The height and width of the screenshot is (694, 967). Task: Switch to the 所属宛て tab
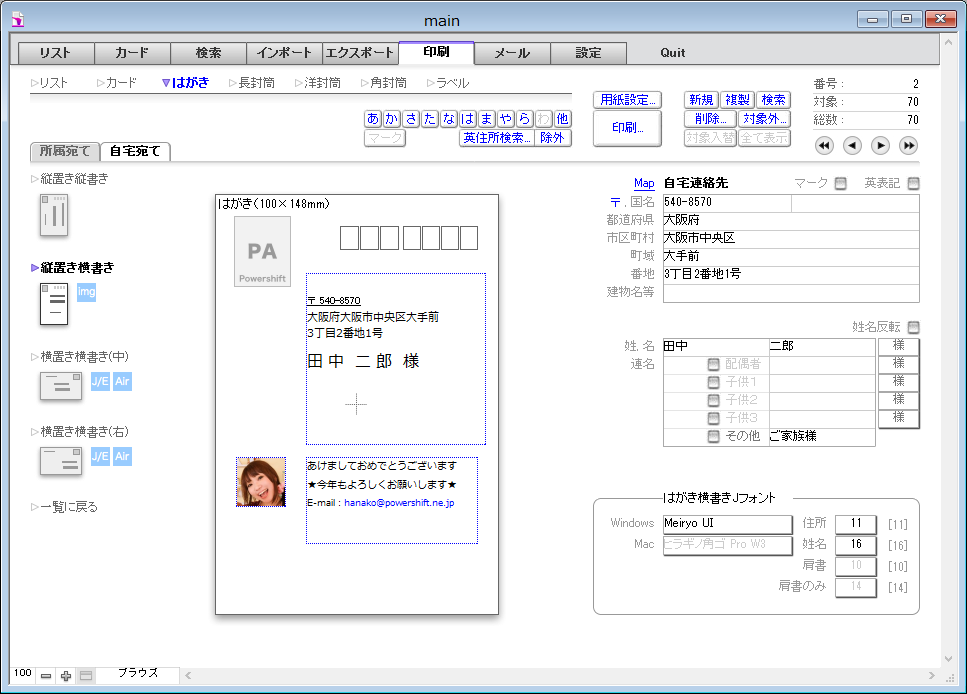[x=65, y=152]
